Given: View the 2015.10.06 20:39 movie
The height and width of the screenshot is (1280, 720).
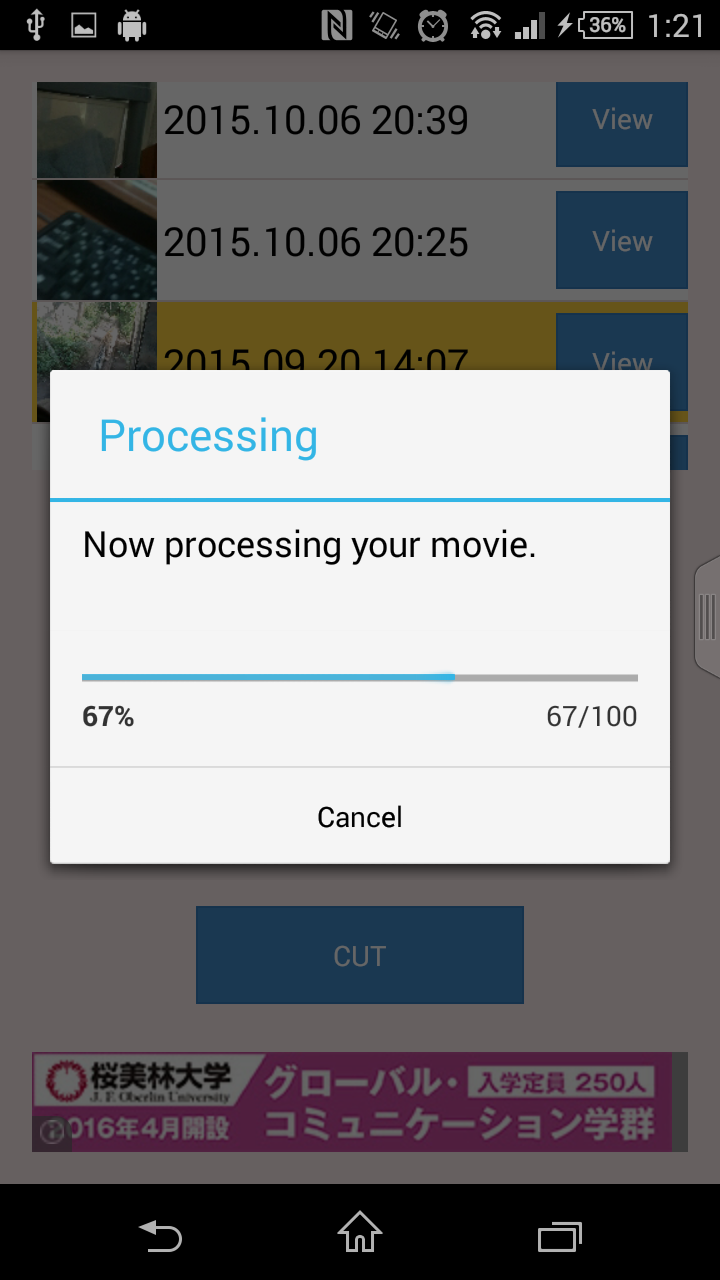Looking at the screenshot, I should coord(621,123).
